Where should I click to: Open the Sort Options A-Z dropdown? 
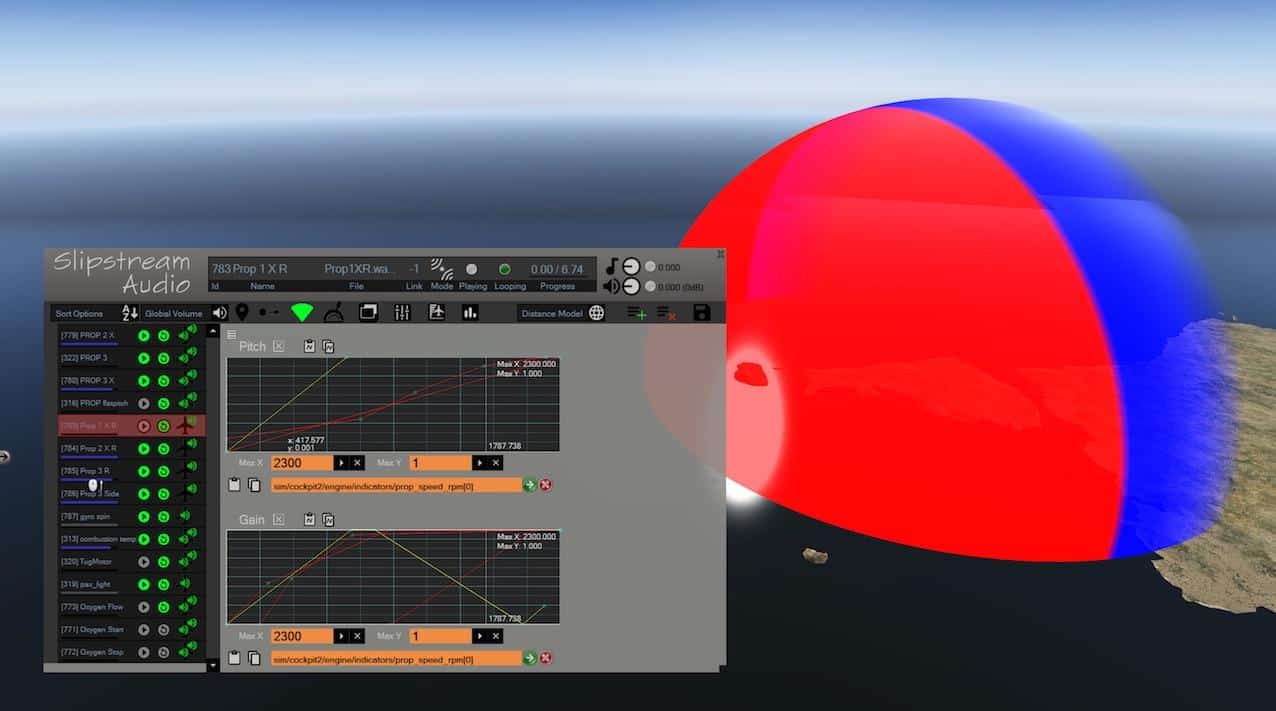pyautogui.click(x=129, y=313)
